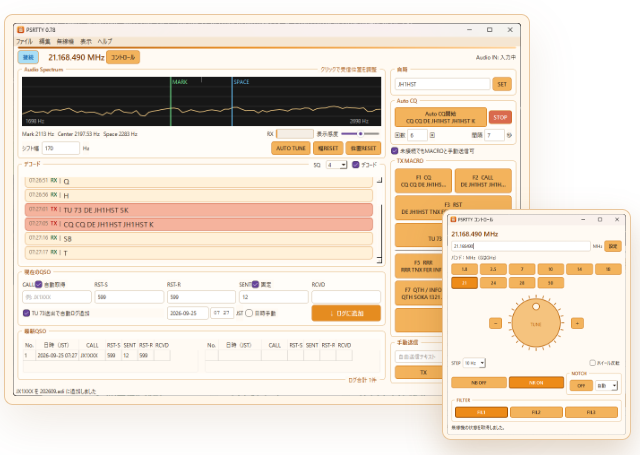
Task: Start Auto CQ with the Auto CQ開始 button
Action: click(440, 117)
